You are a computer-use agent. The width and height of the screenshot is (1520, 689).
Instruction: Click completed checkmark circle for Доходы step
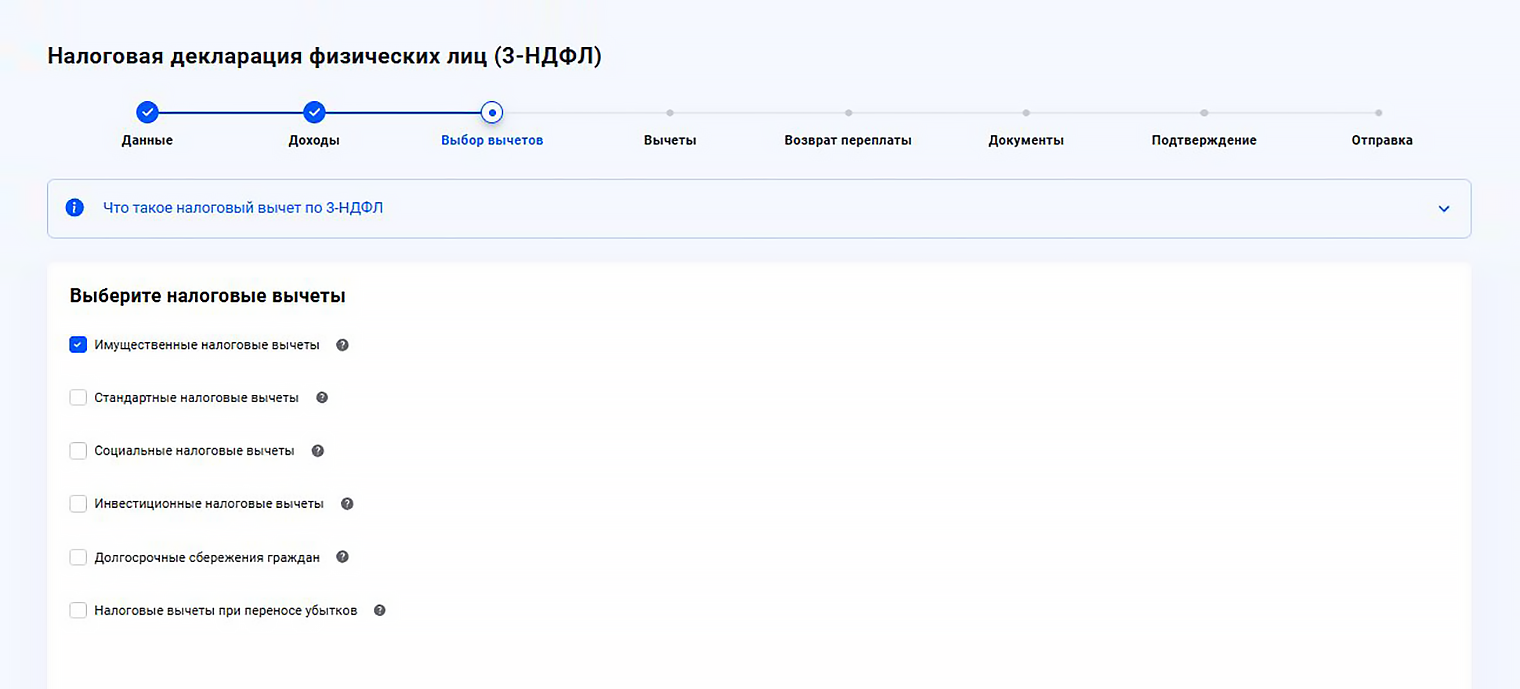(314, 112)
